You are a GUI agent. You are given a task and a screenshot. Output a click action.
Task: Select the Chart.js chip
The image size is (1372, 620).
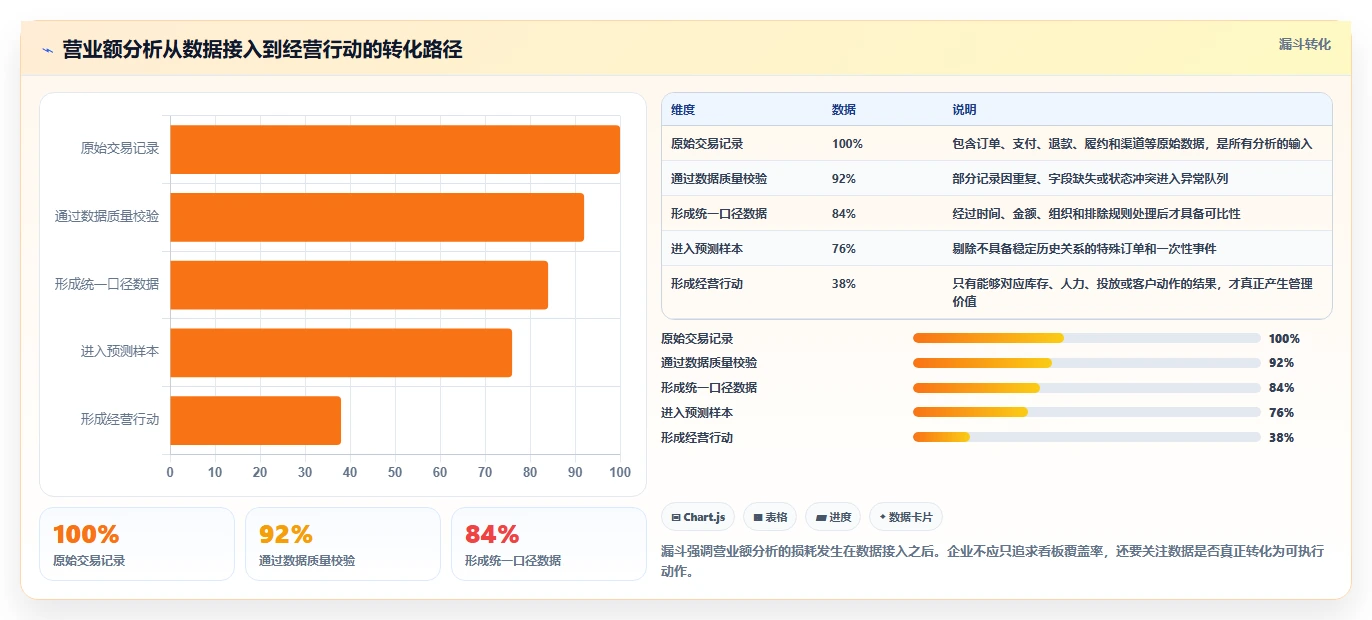click(698, 517)
